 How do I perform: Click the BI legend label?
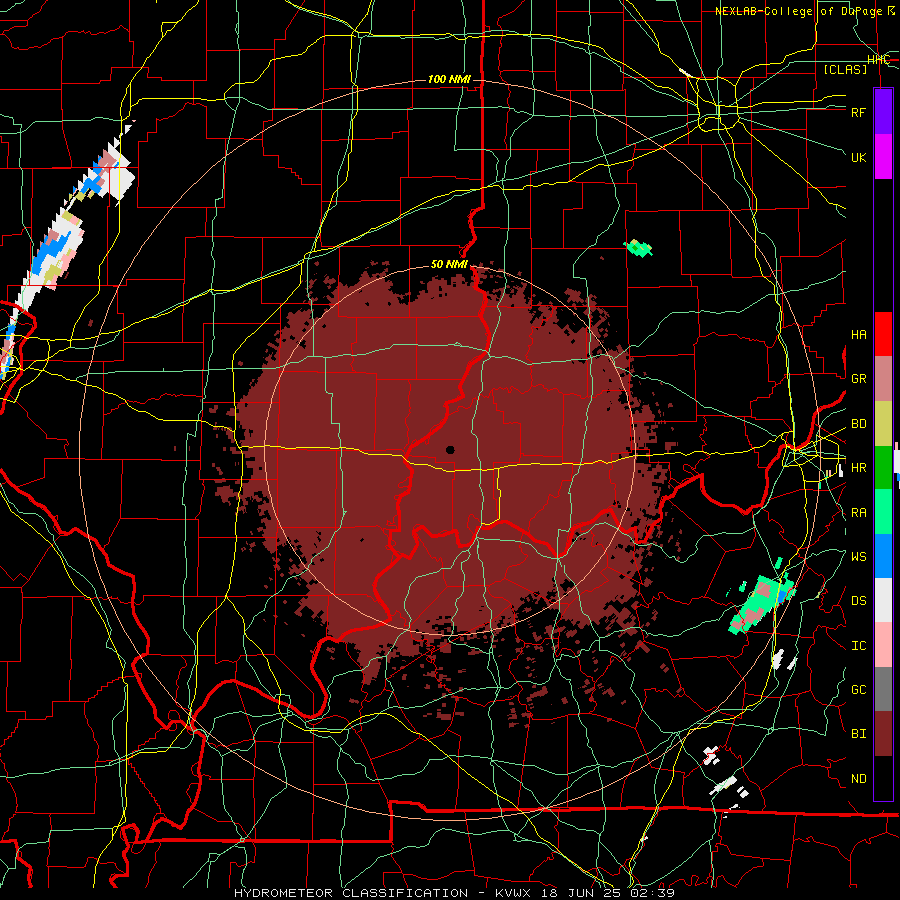[858, 734]
